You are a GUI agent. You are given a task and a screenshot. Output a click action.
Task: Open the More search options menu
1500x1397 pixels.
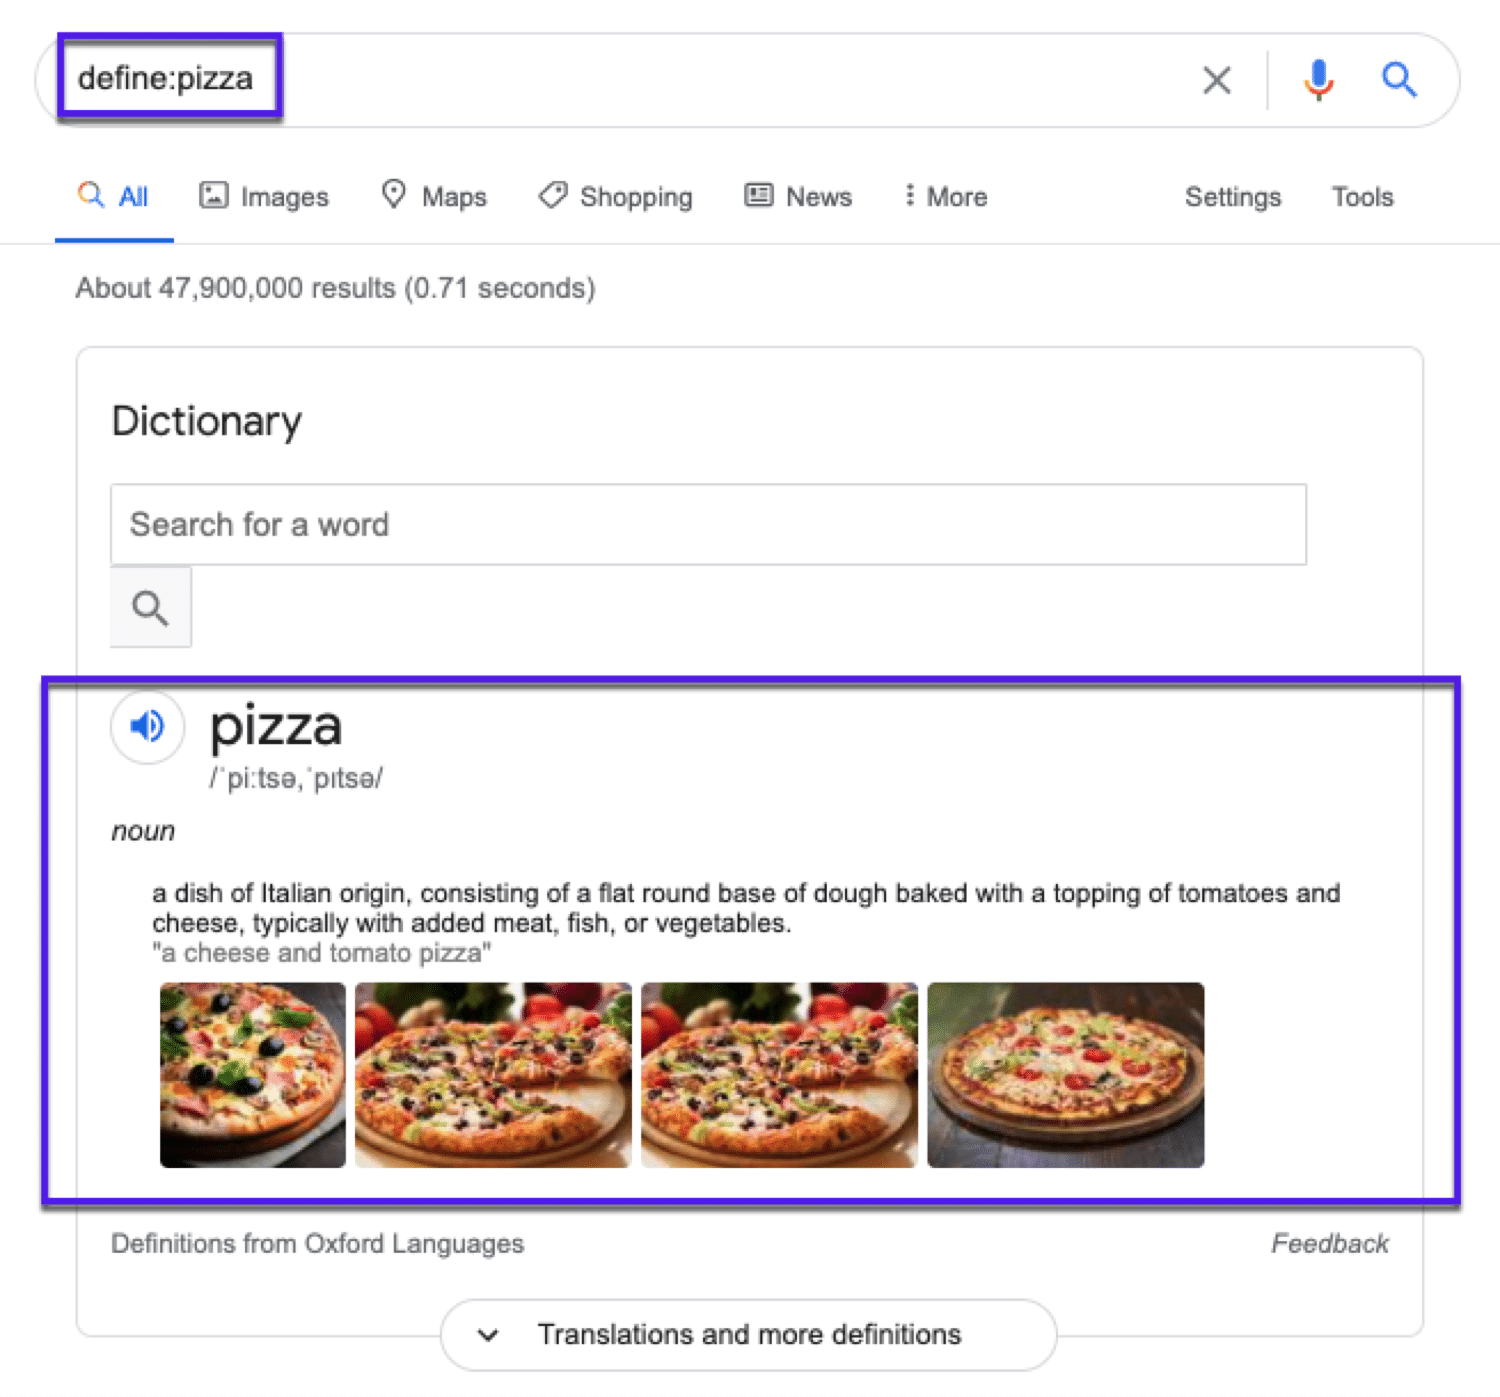pyautogui.click(x=943, y=196)
